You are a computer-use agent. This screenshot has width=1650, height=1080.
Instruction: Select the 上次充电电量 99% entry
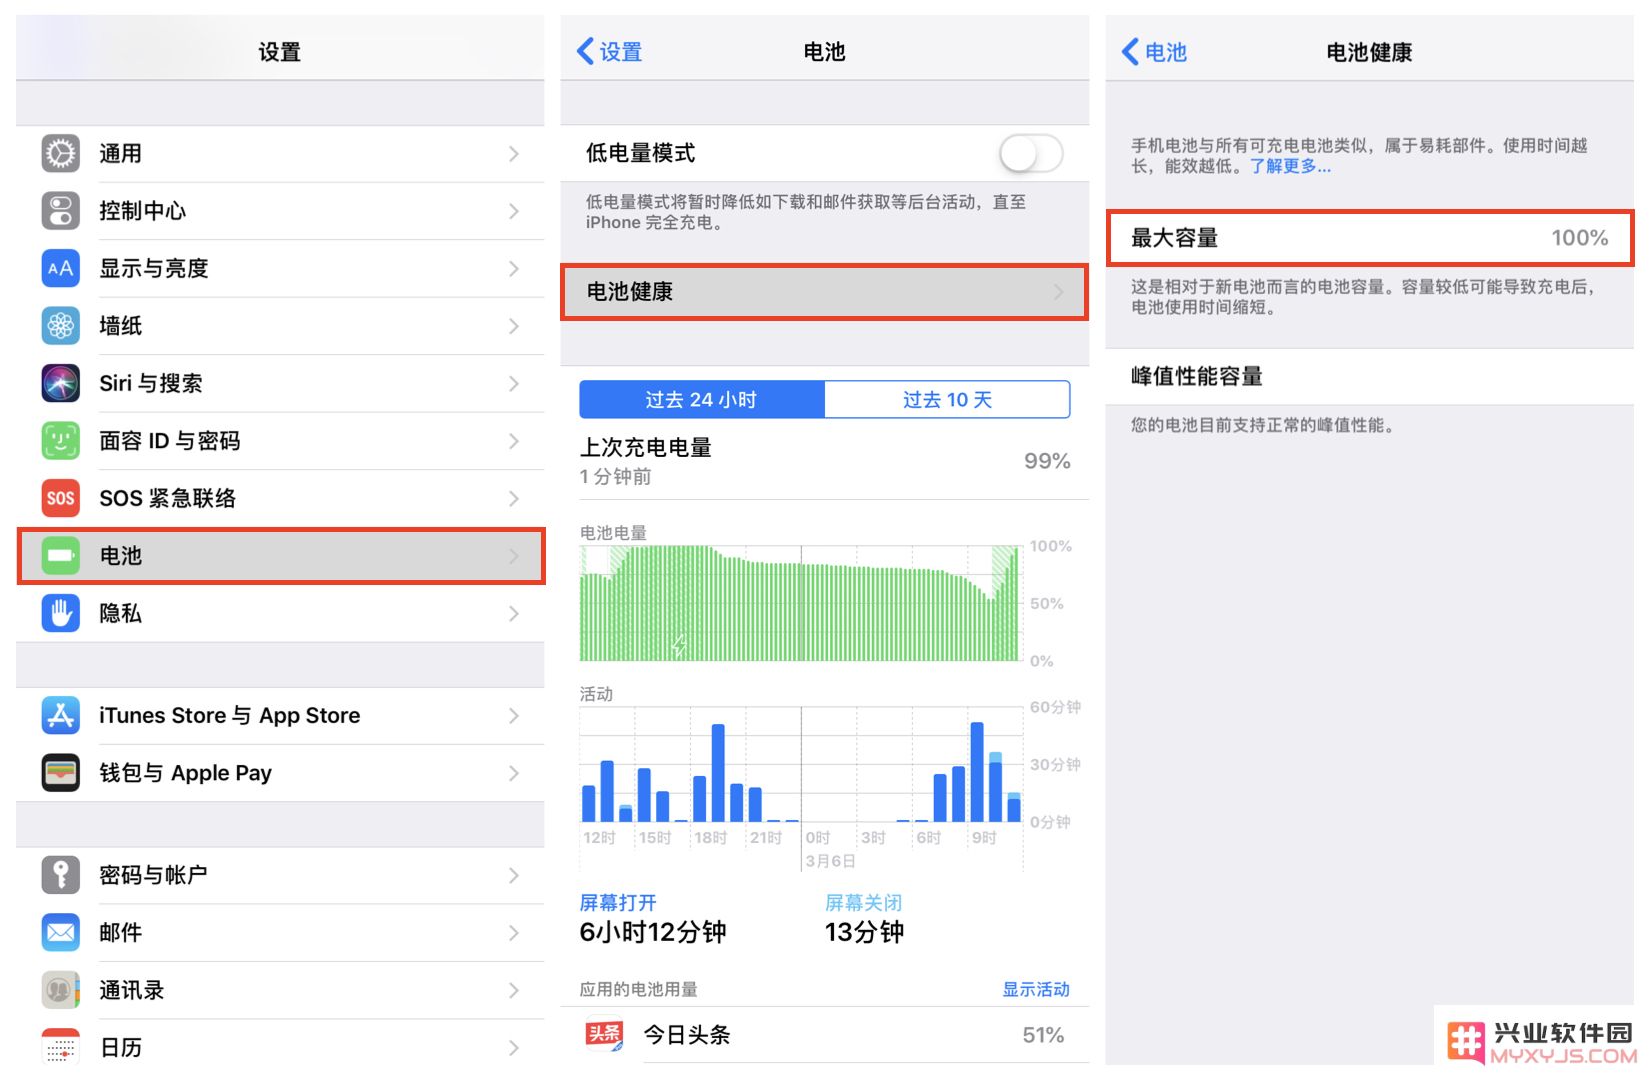tap(825, 461)
